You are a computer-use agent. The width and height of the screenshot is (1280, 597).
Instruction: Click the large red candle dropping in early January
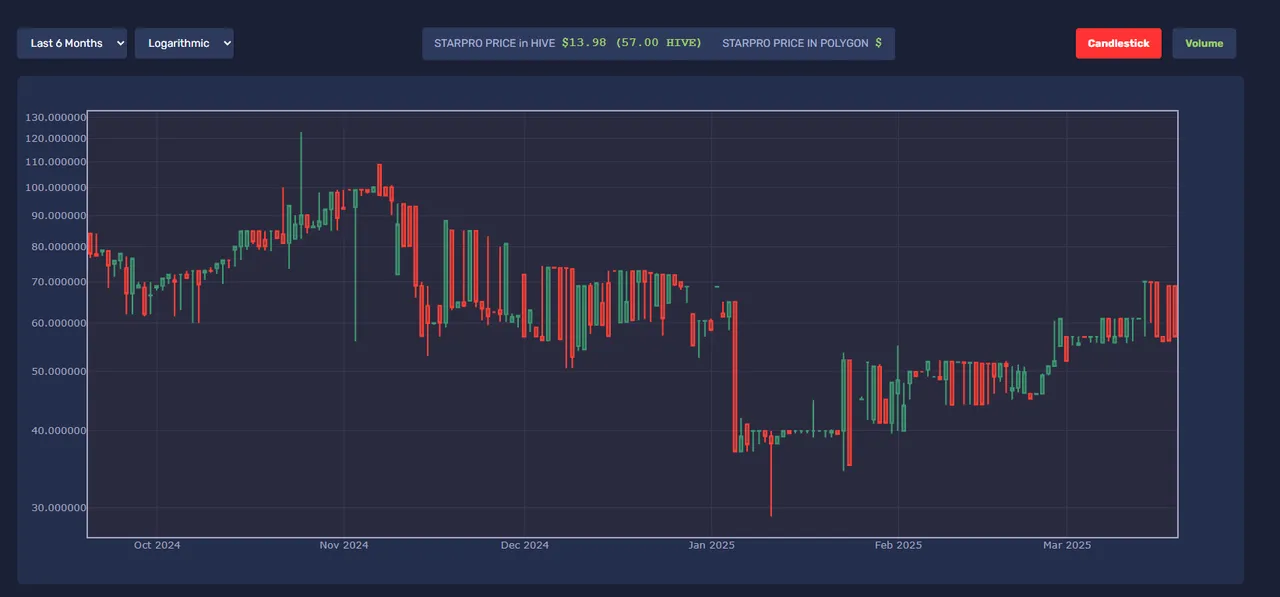pos(735,376)
